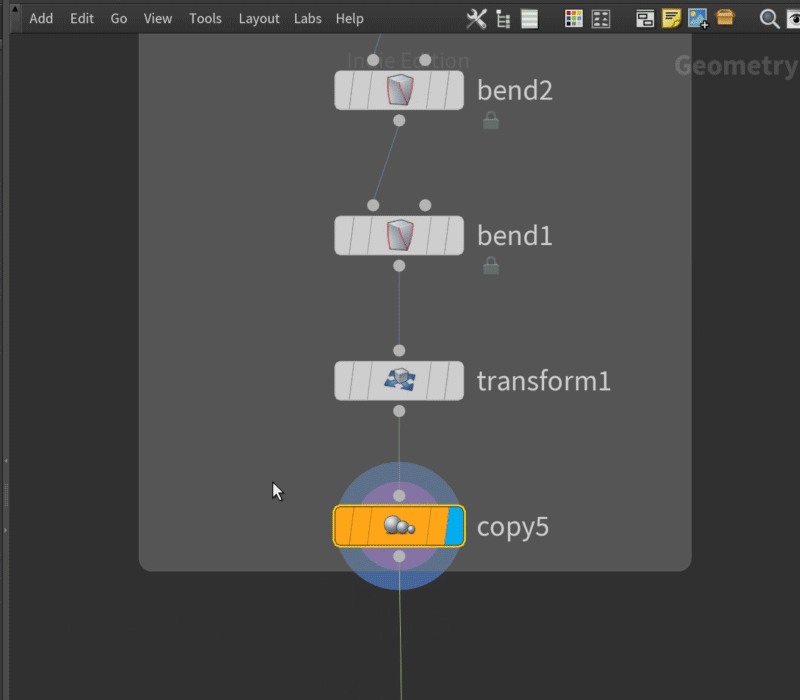Toggle the lock flag on copy5
This screenshot has height=700, width=800.
click(360, 526)
